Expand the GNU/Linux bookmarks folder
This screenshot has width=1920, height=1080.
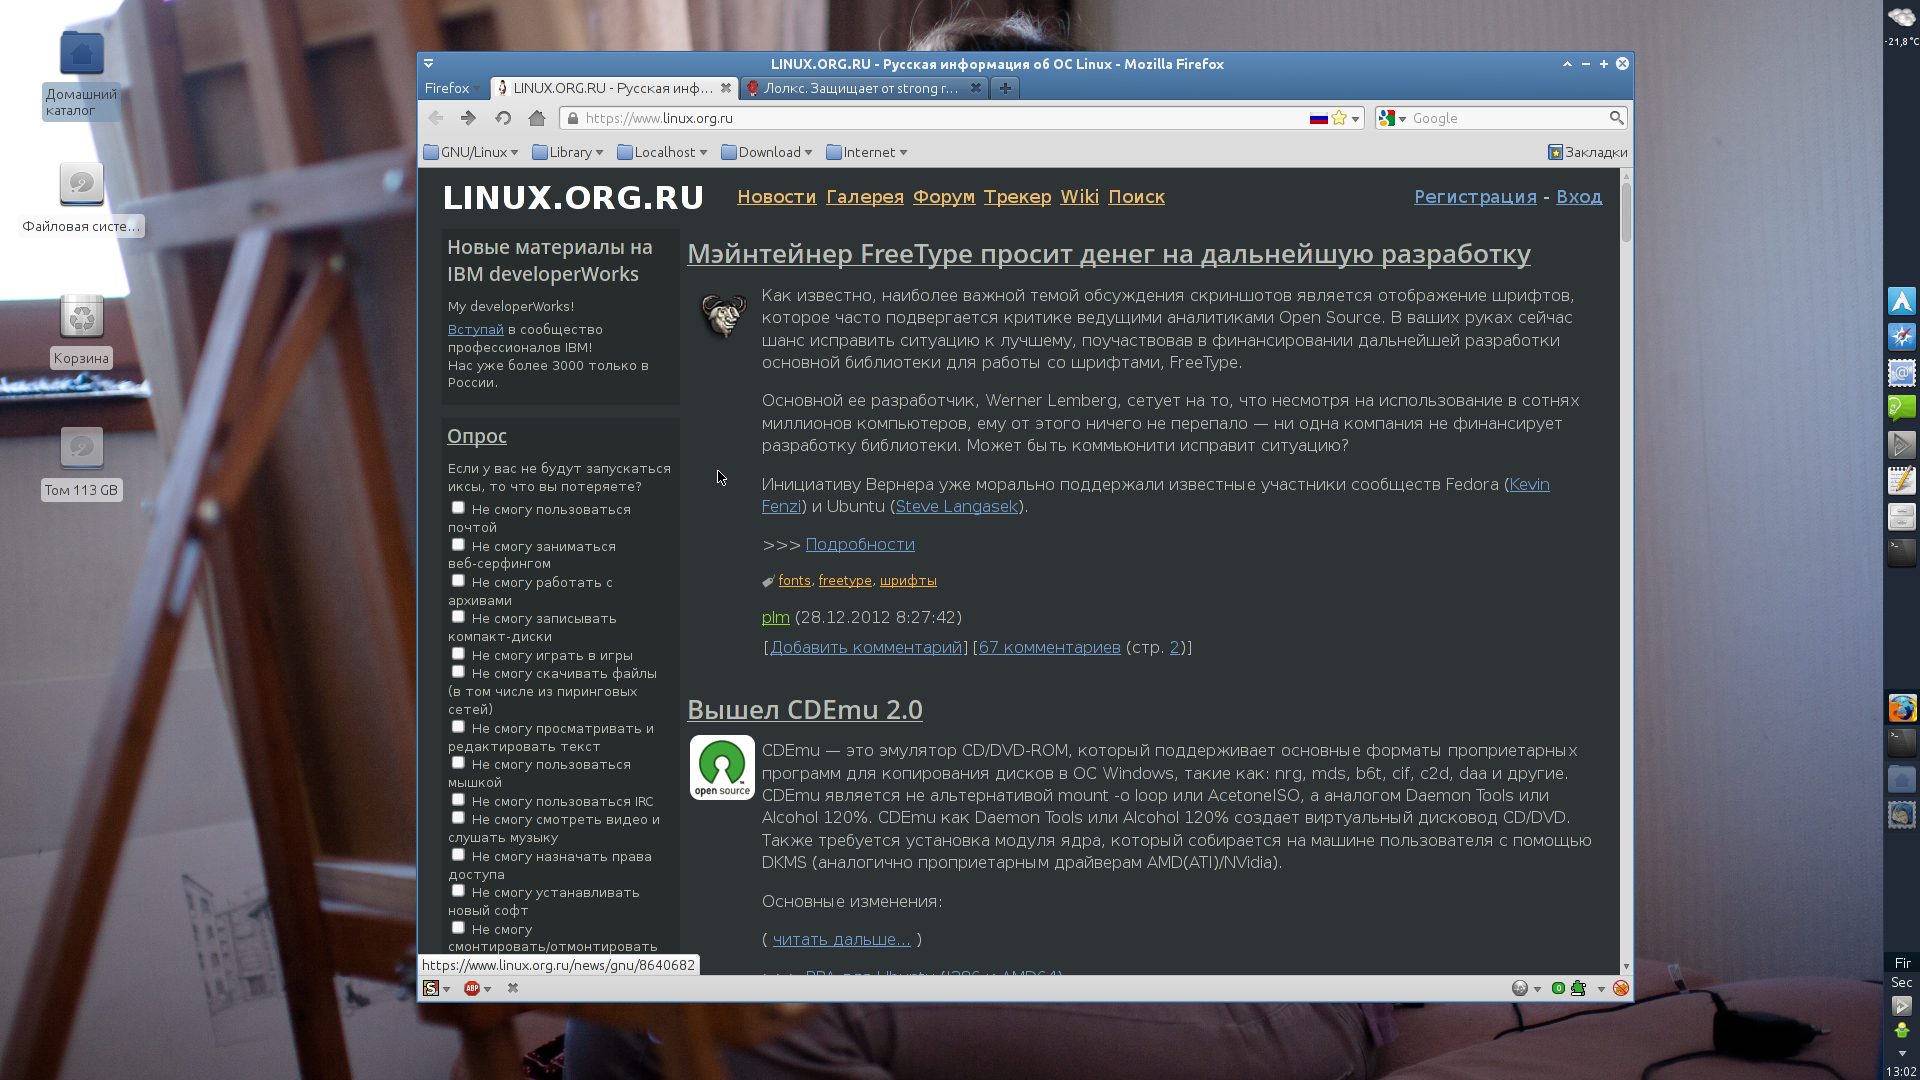471,152
